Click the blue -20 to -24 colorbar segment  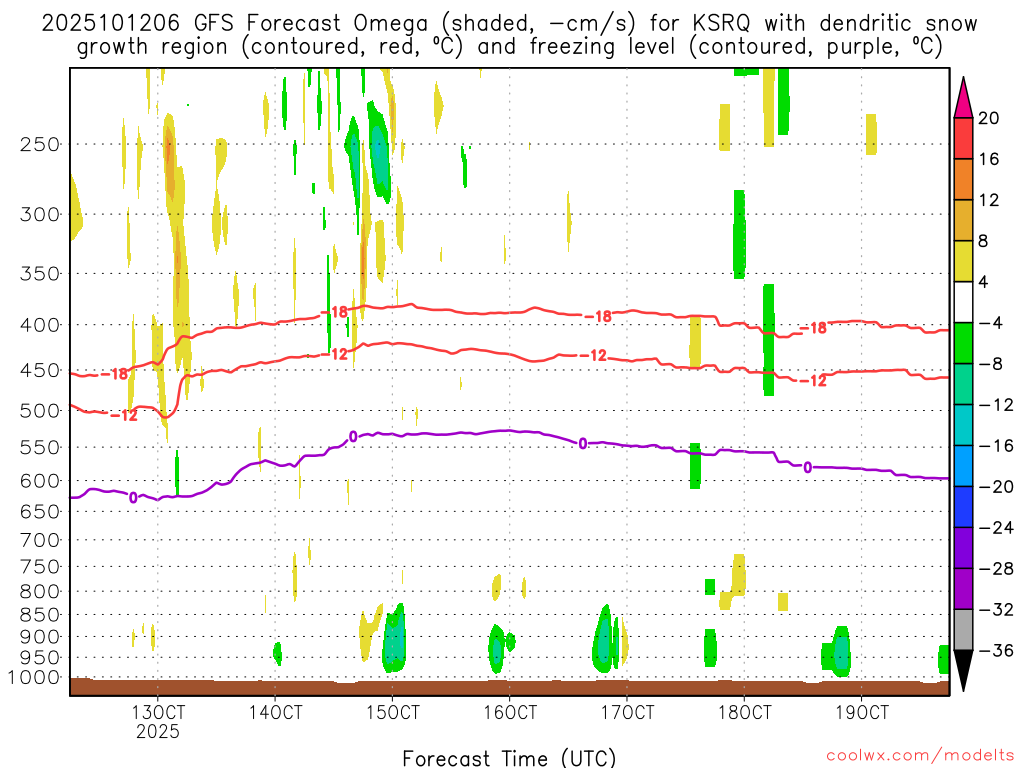[x=963, y=507]
